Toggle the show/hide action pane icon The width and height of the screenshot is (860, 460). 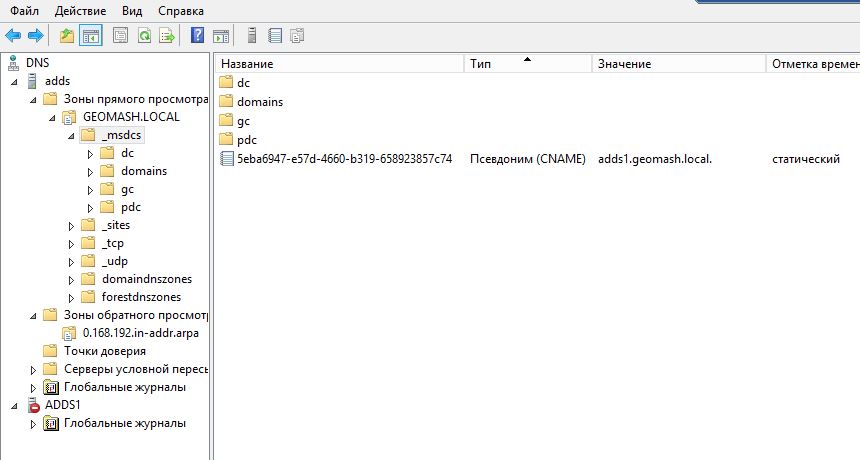click(x=221, y=36)
